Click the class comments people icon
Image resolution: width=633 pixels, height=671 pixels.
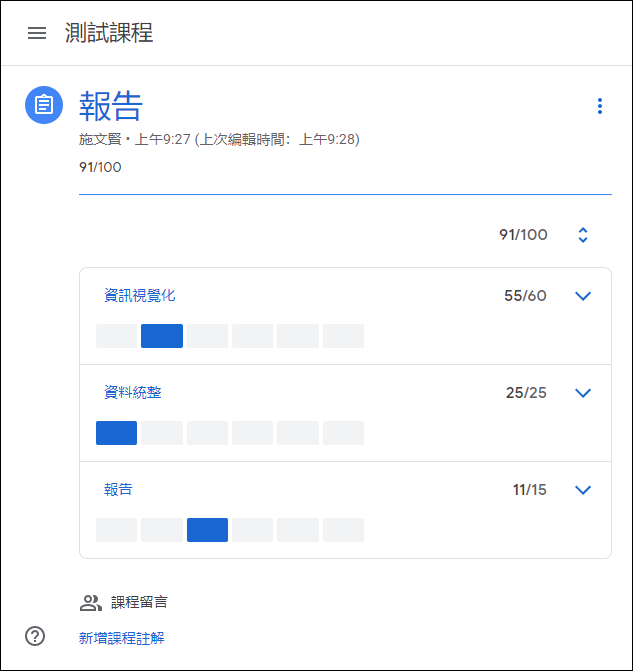pyautogui.click(x=91, y=603)
